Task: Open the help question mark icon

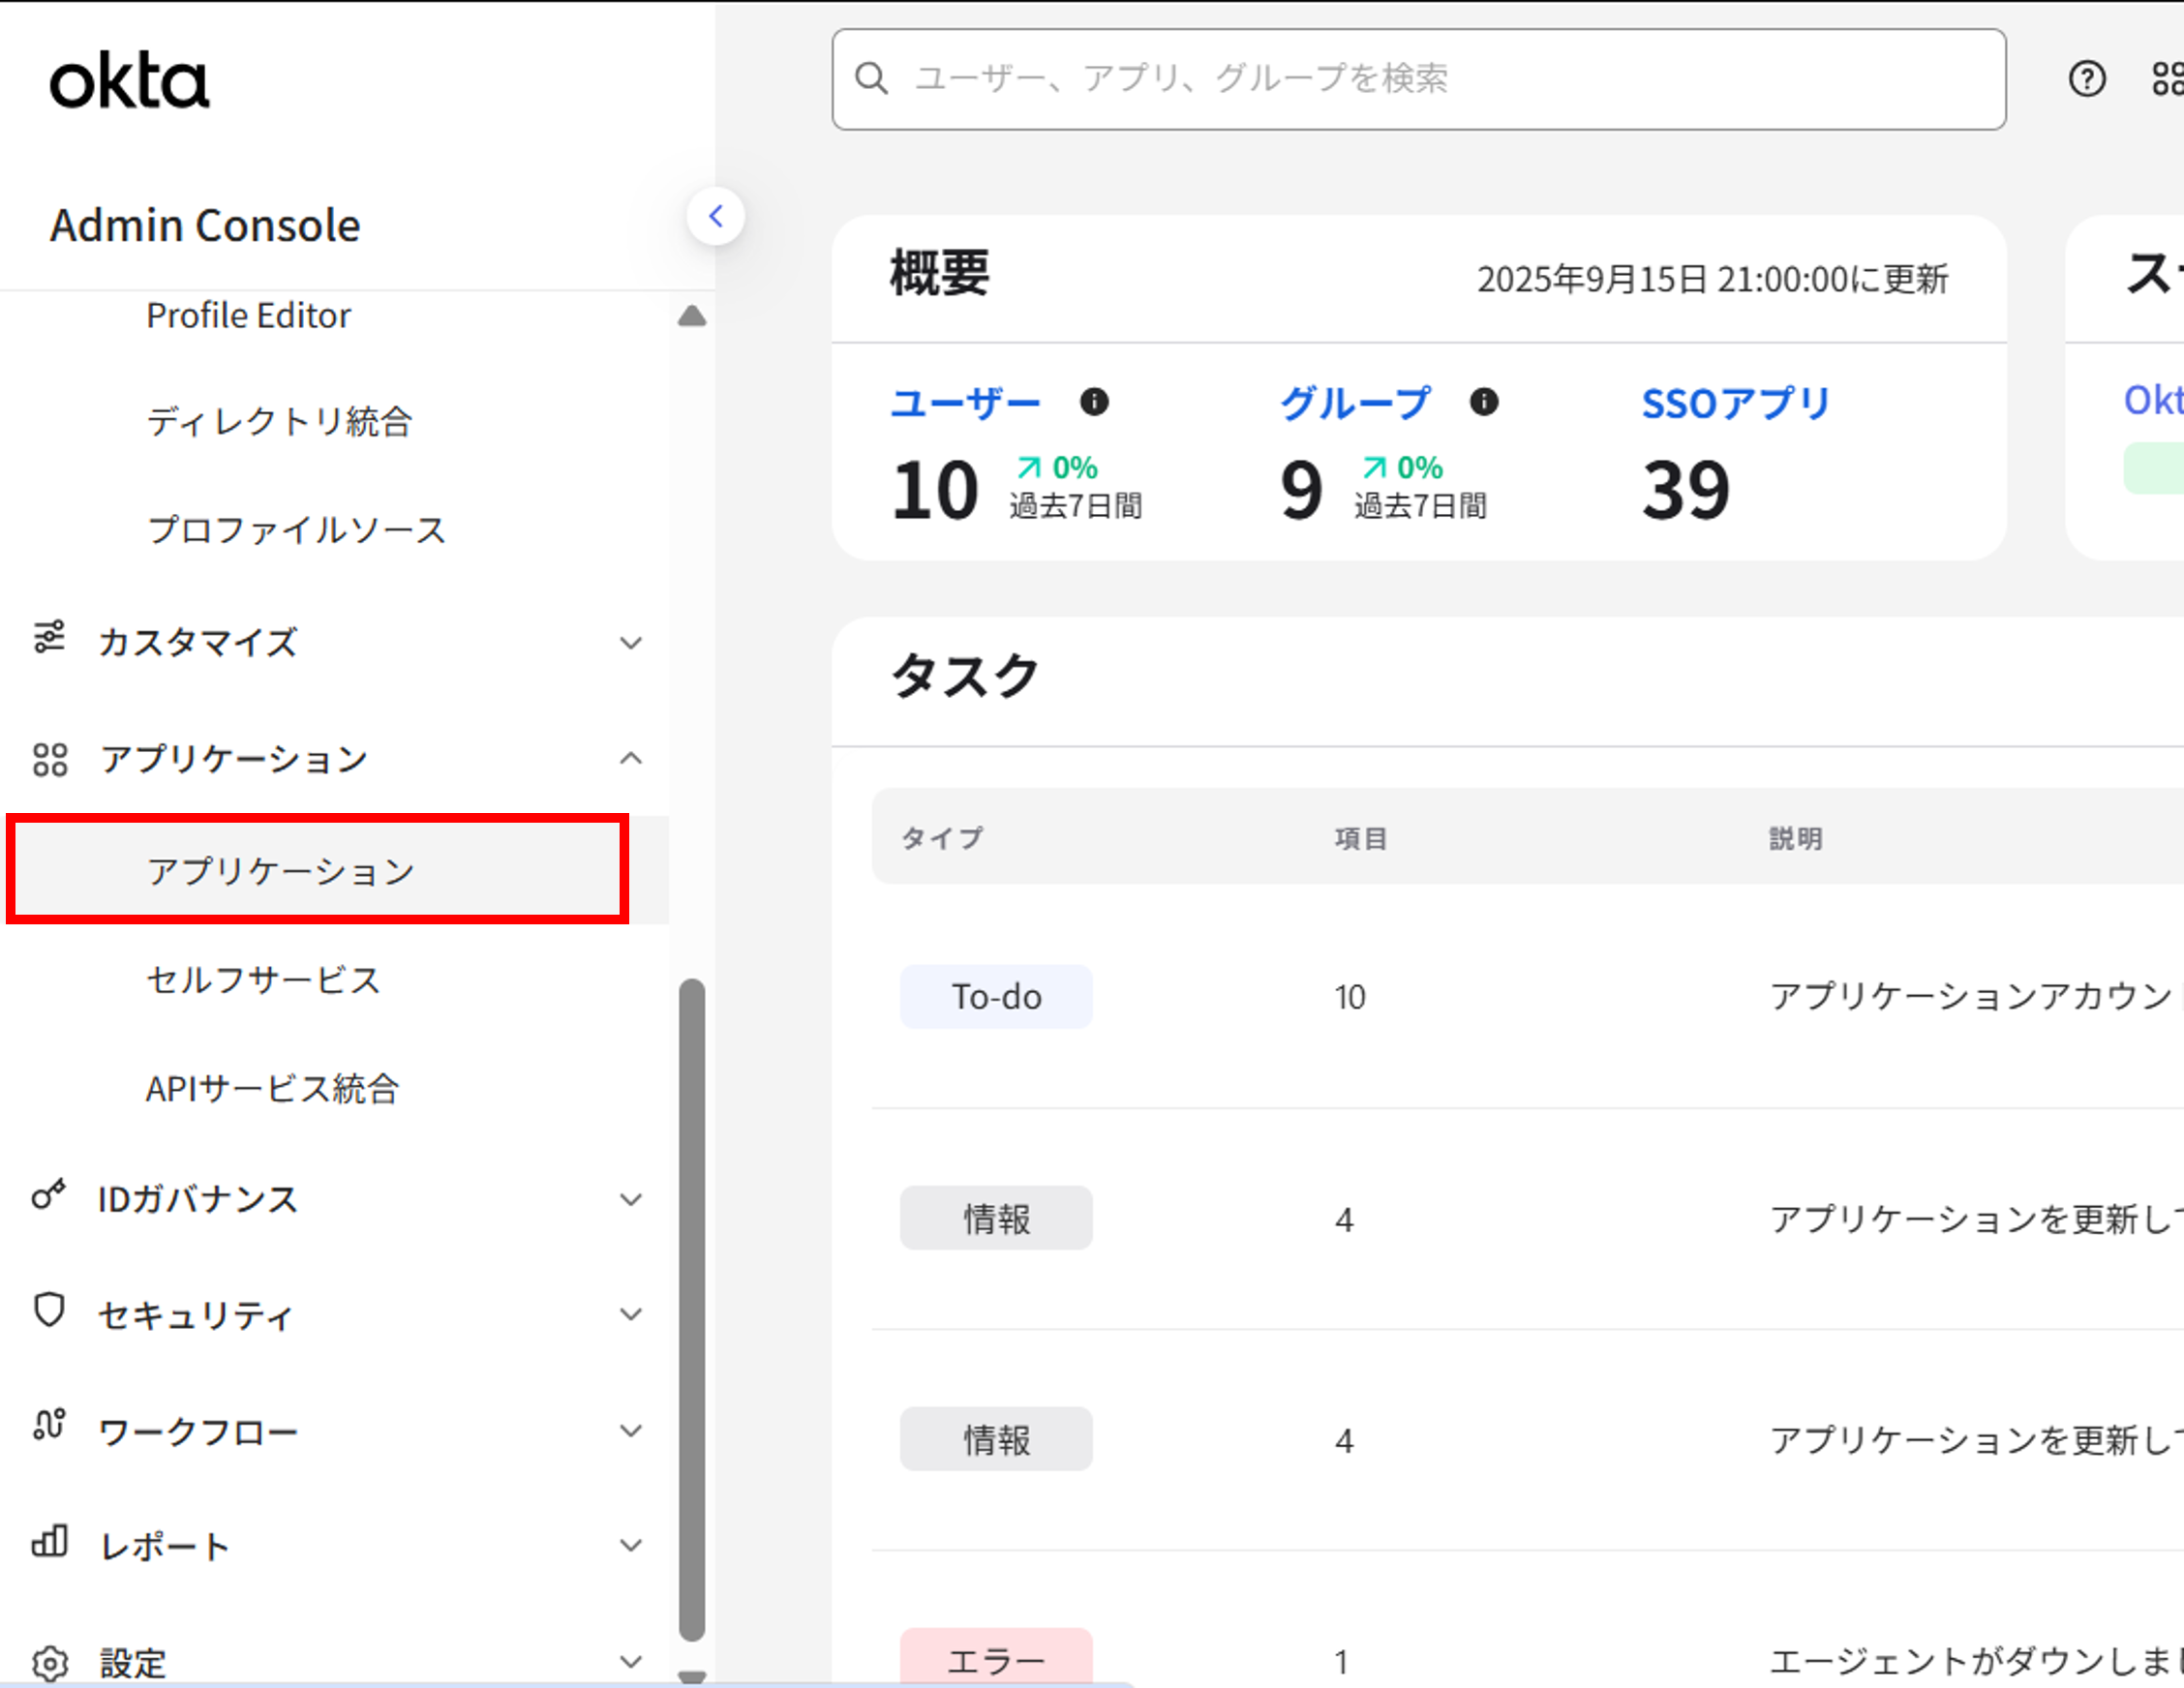Action: pos(2086,79)
